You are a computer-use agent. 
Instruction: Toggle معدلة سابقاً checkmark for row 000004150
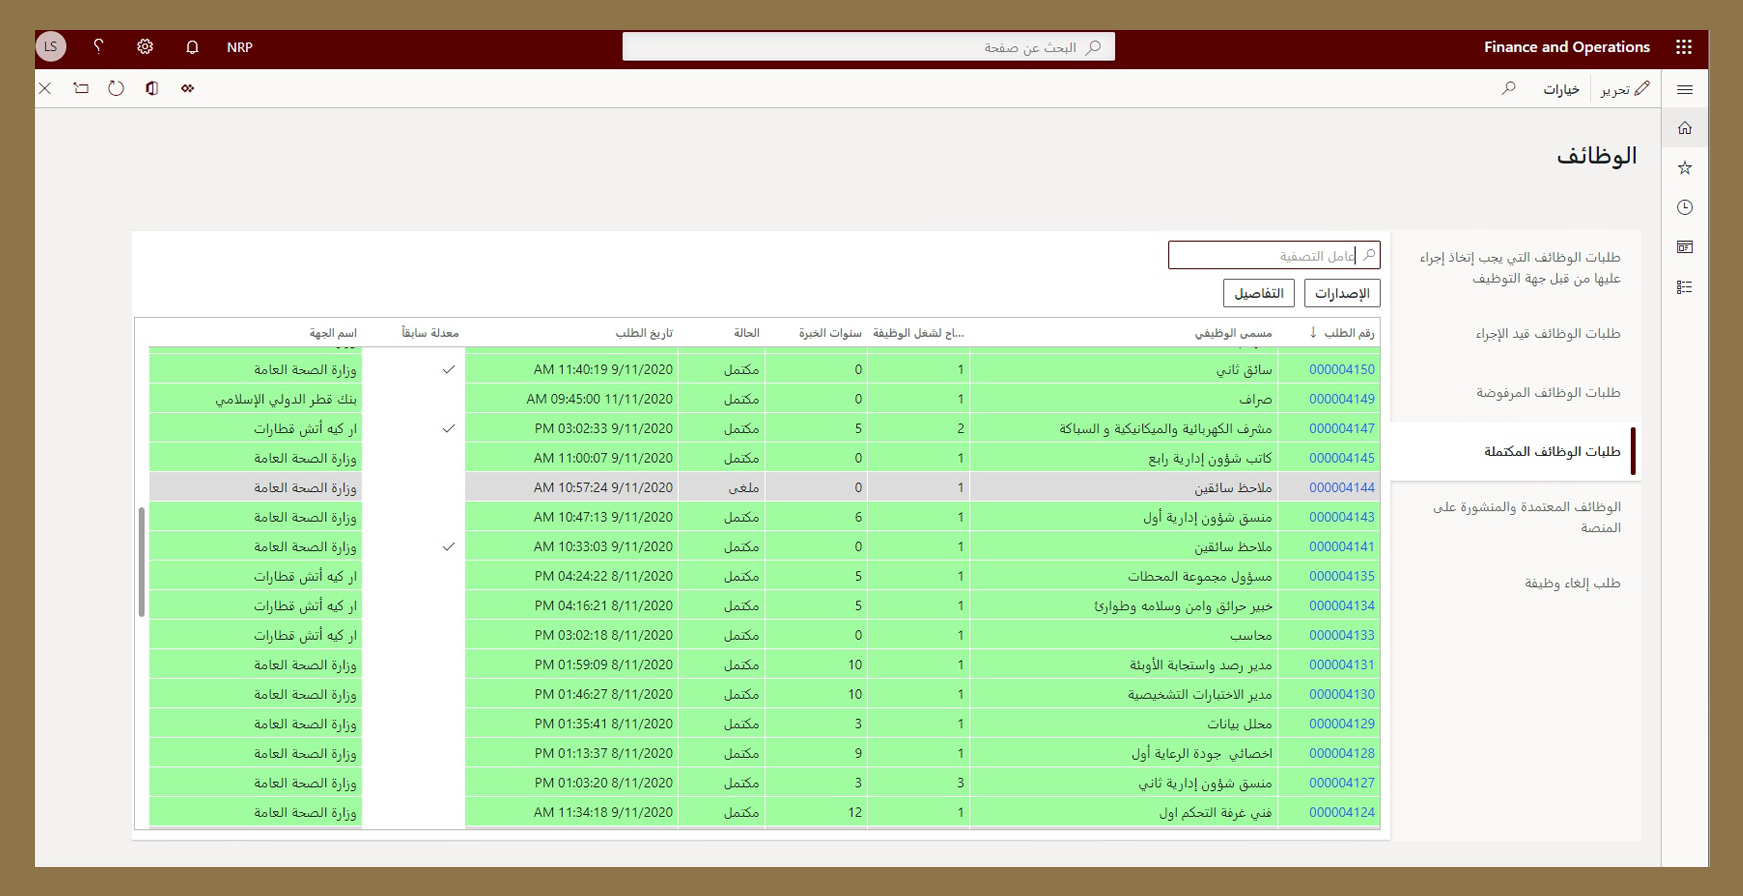(449, 370)
